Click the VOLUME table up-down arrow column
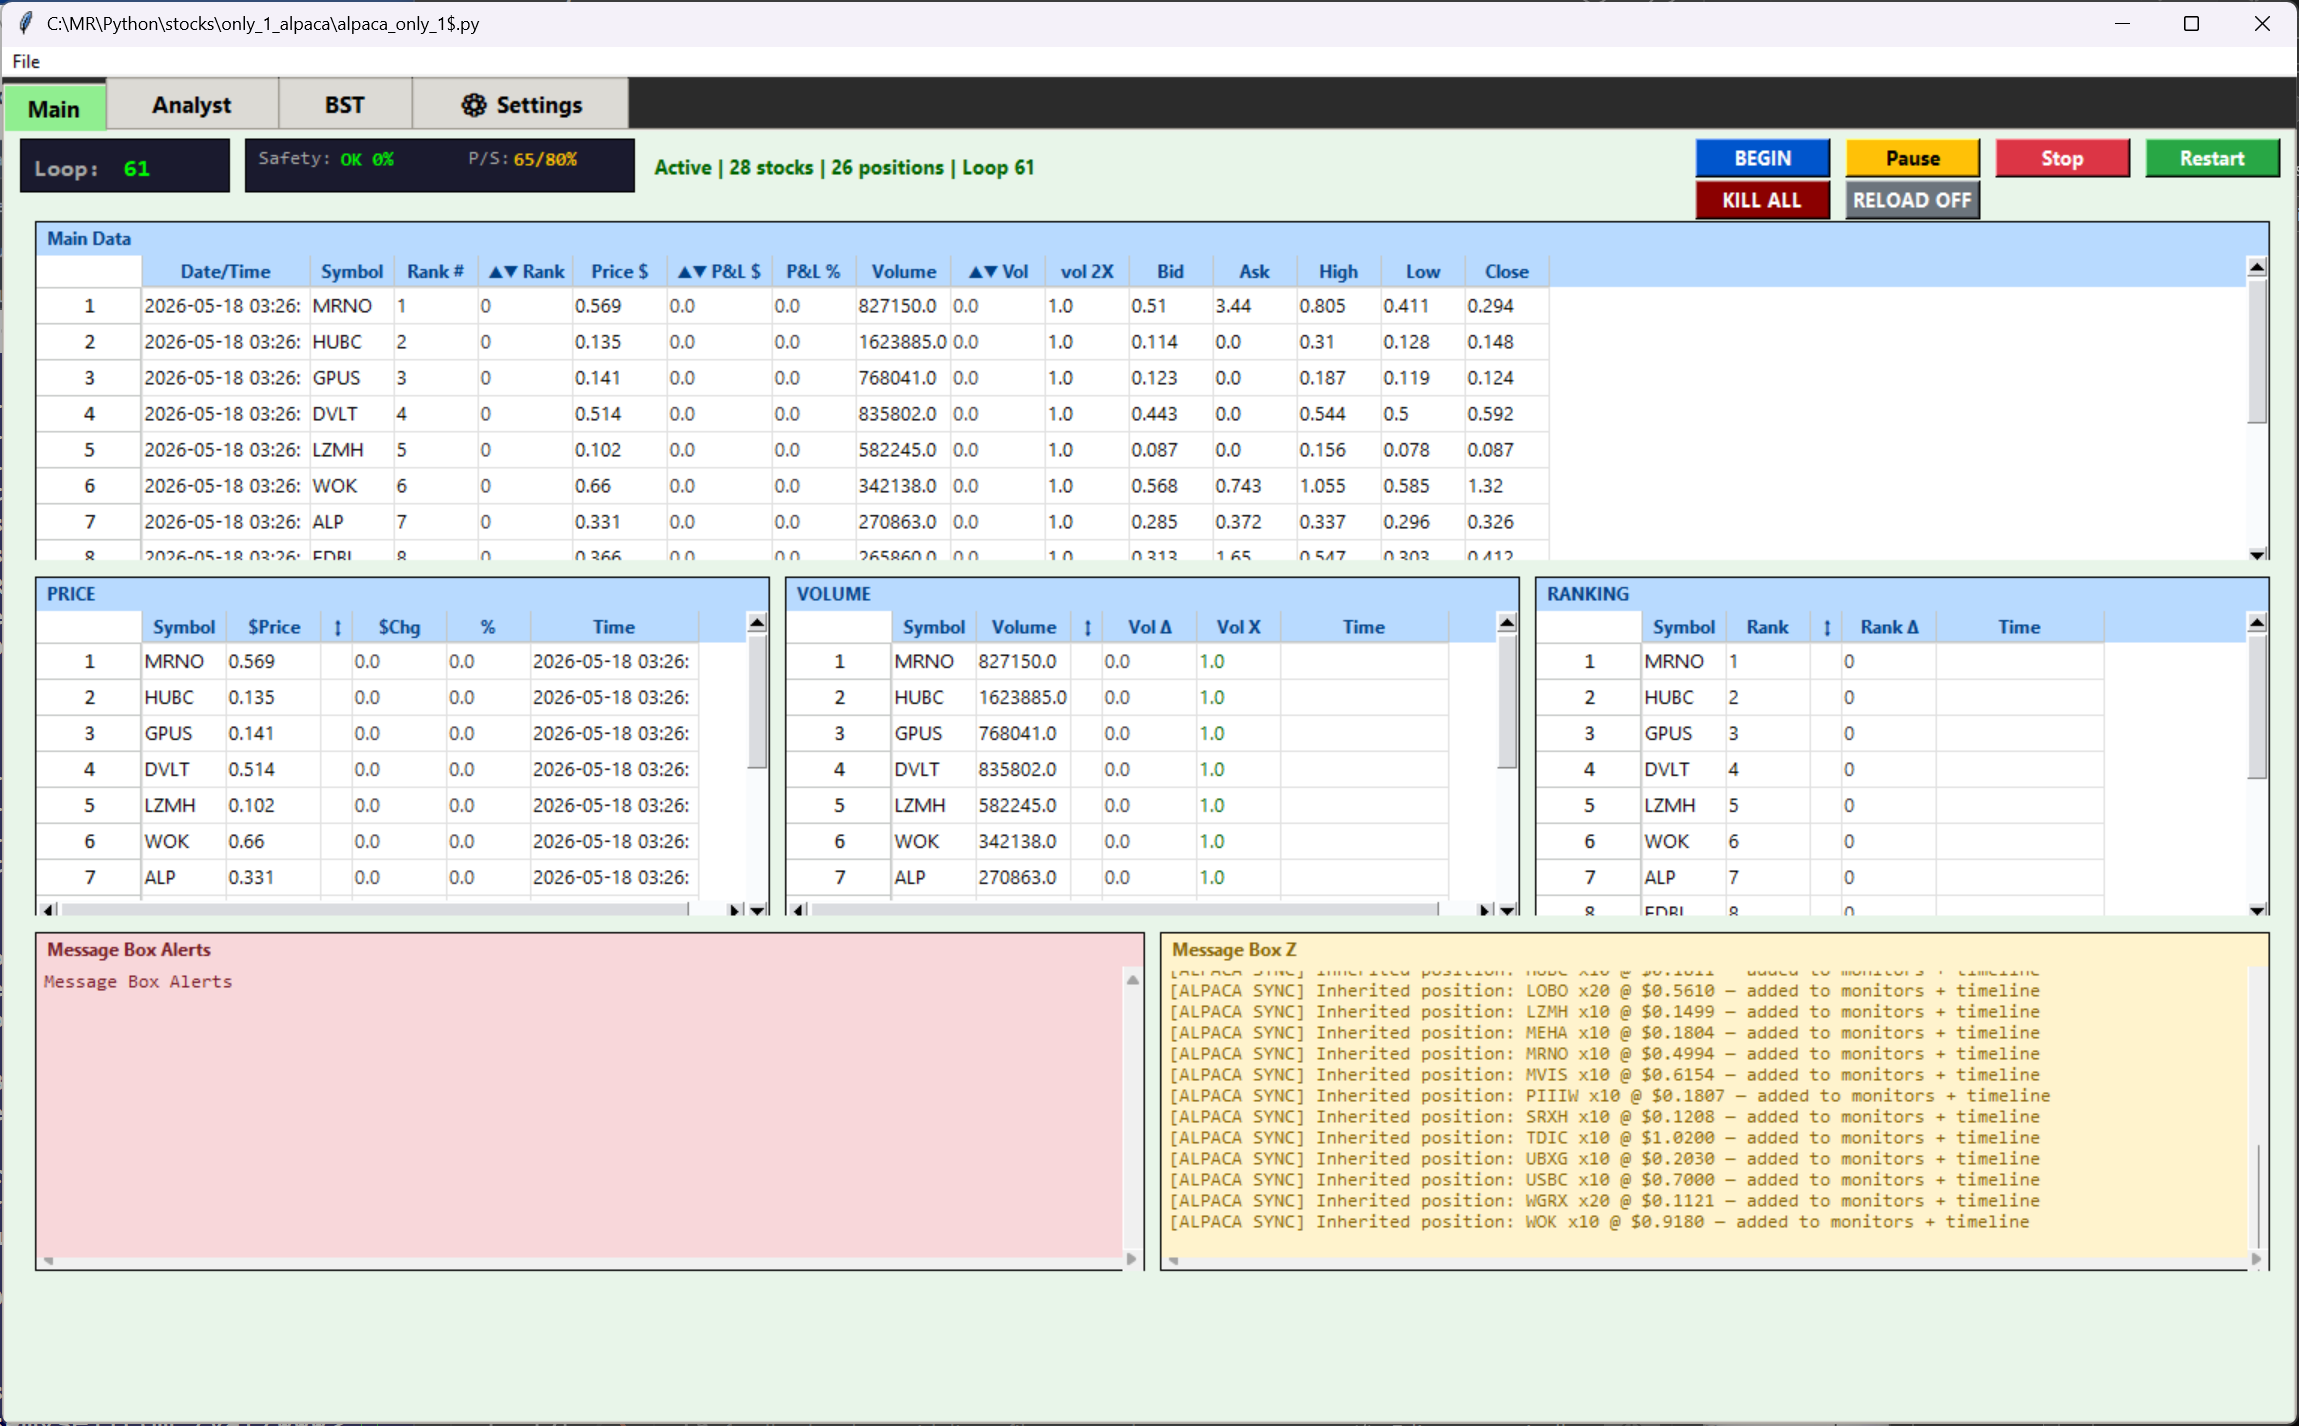2299x1426 pixels. tap(1087, 627)
